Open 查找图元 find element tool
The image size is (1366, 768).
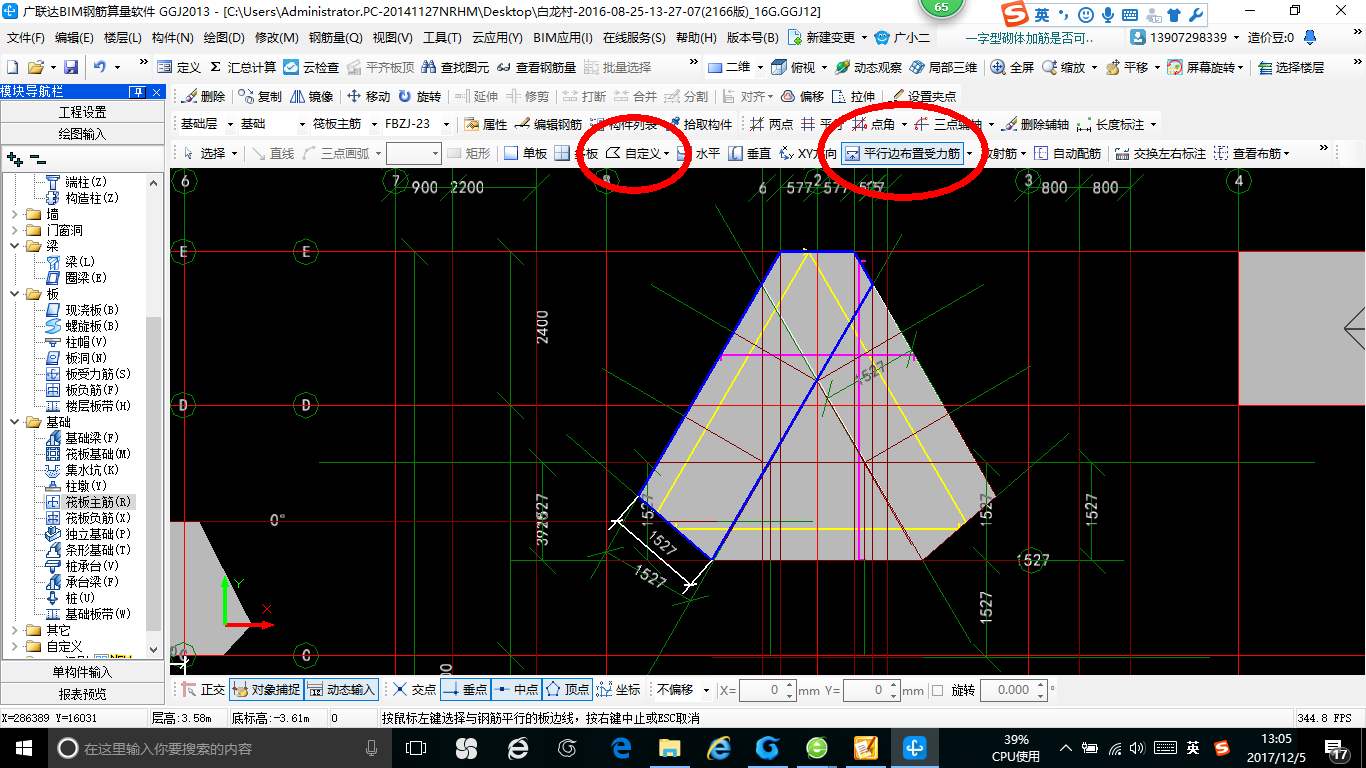click(456, 67)
